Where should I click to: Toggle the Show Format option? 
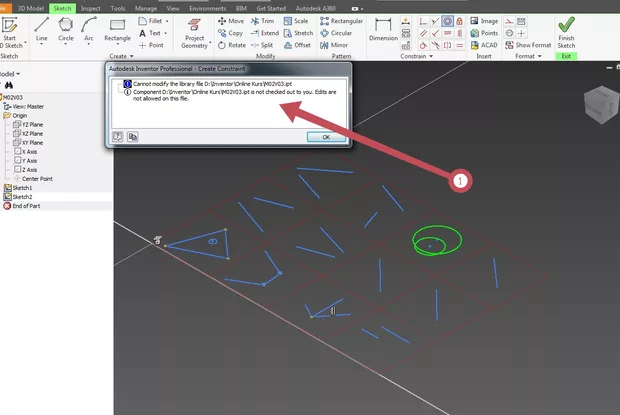[532, 45]
